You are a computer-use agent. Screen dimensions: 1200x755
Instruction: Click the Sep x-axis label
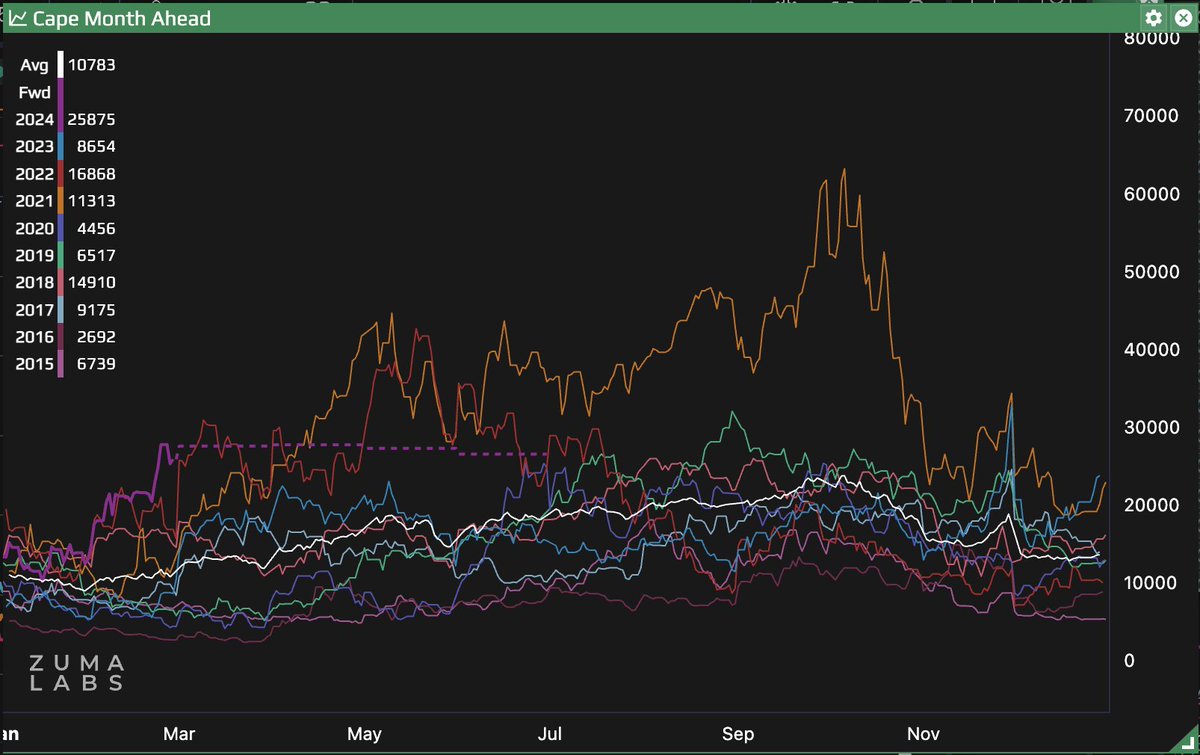coord(737,735)
